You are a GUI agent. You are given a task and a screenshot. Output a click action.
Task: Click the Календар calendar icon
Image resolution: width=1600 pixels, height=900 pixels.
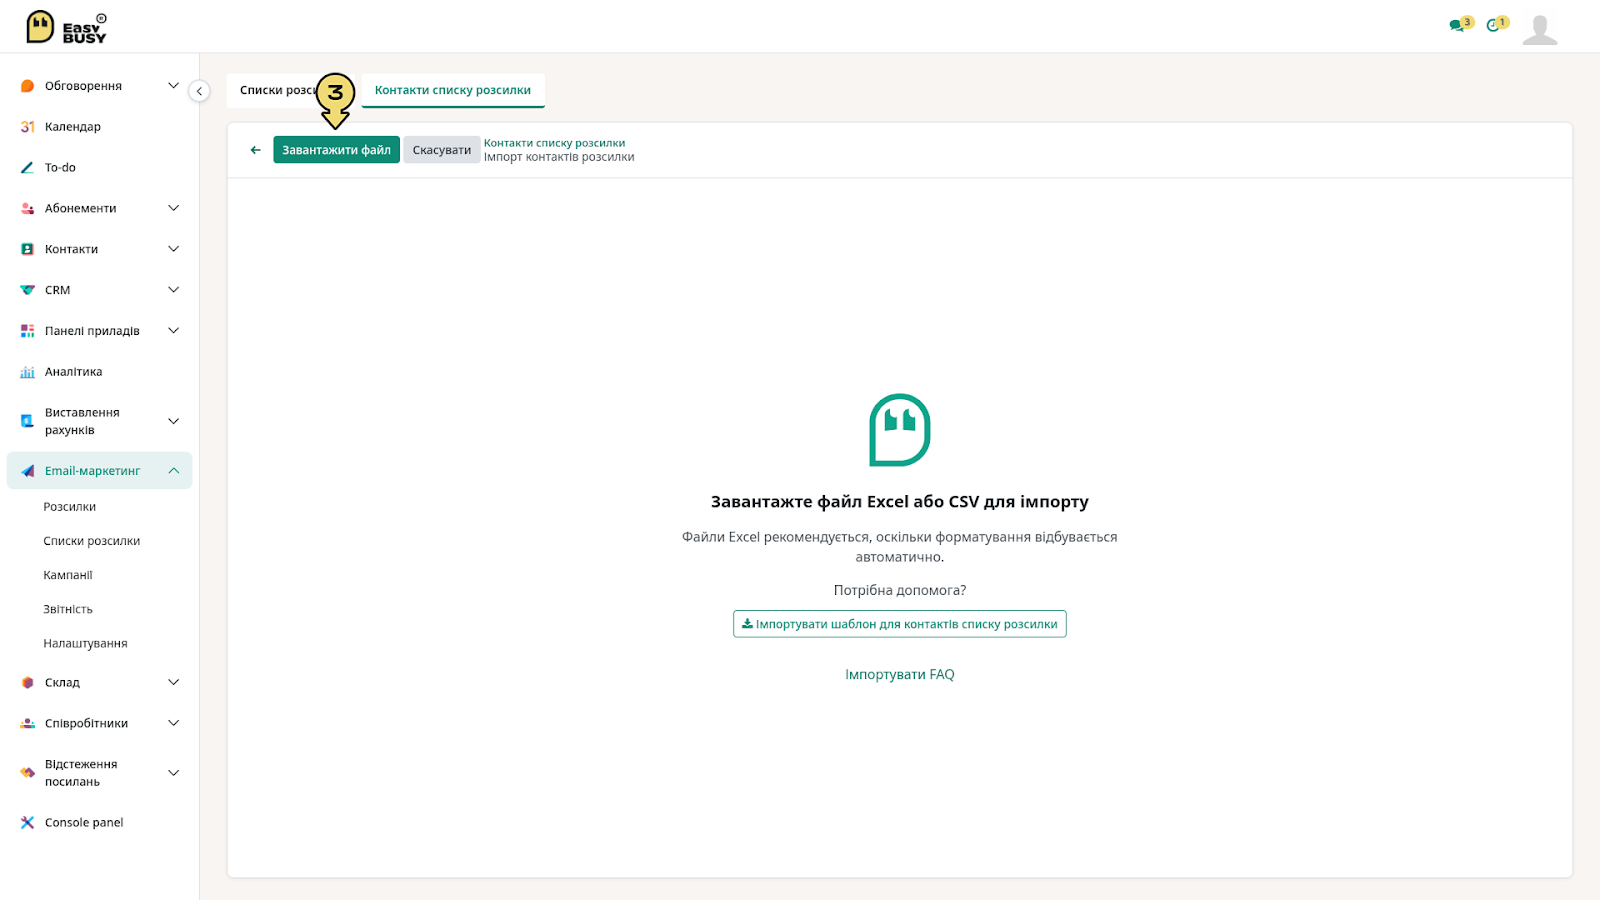tap(27, 127)
